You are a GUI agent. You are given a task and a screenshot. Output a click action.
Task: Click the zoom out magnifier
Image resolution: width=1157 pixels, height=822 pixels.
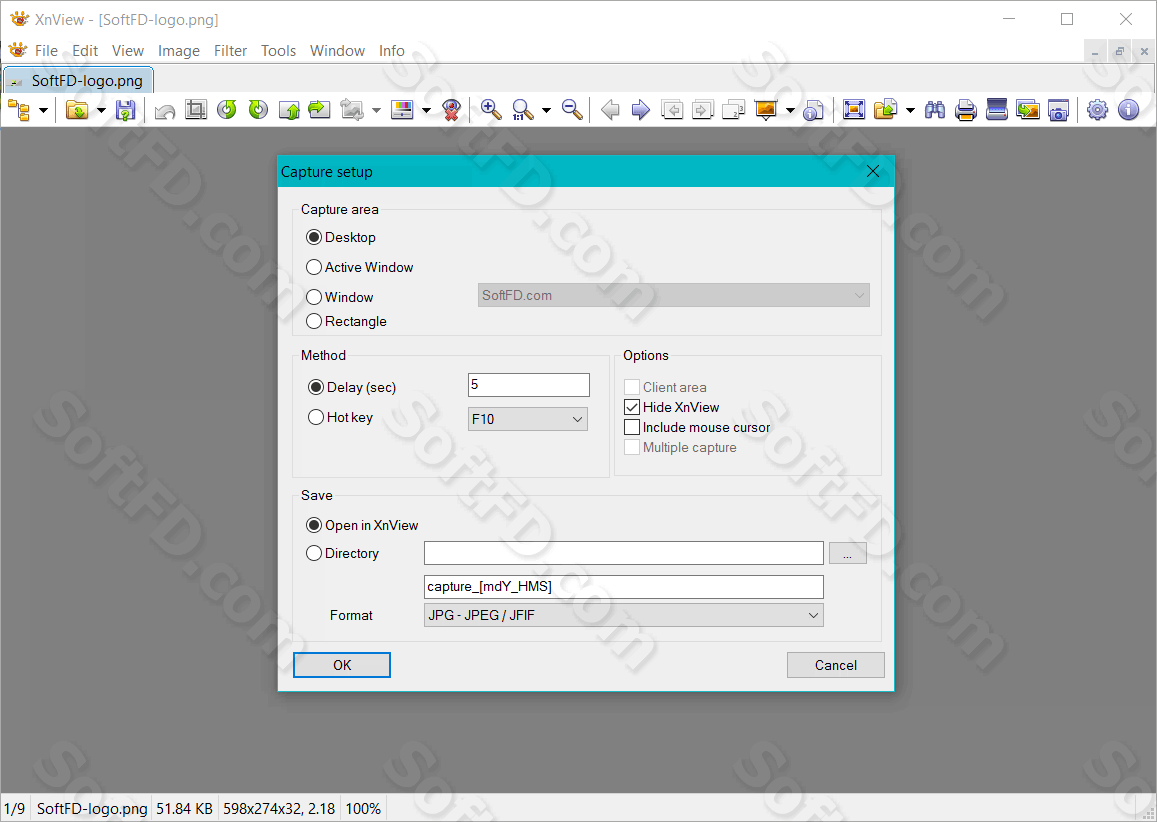coord(572,110)
